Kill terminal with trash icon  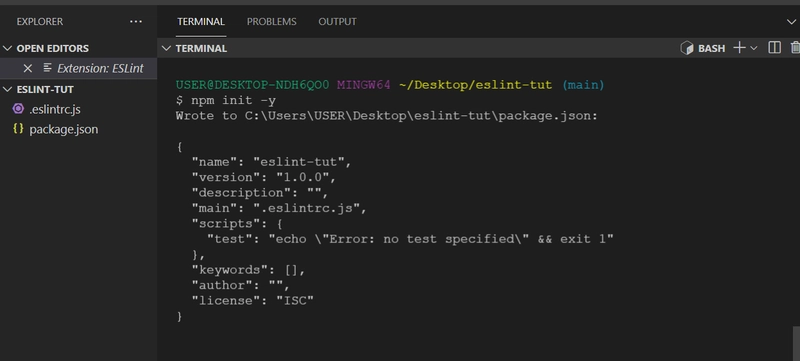pos(795,48)
